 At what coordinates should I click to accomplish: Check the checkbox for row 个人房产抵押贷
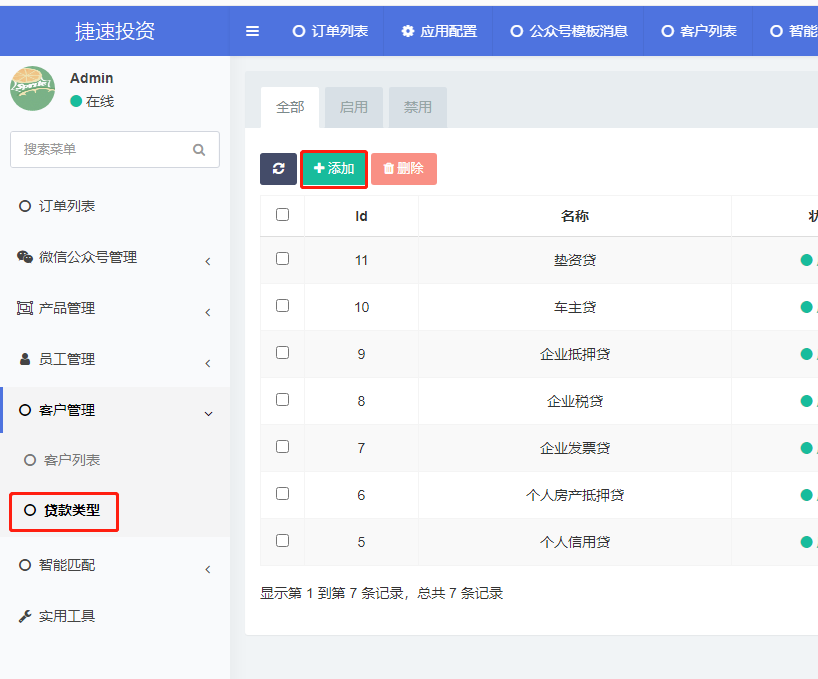[x=282, y=493]
